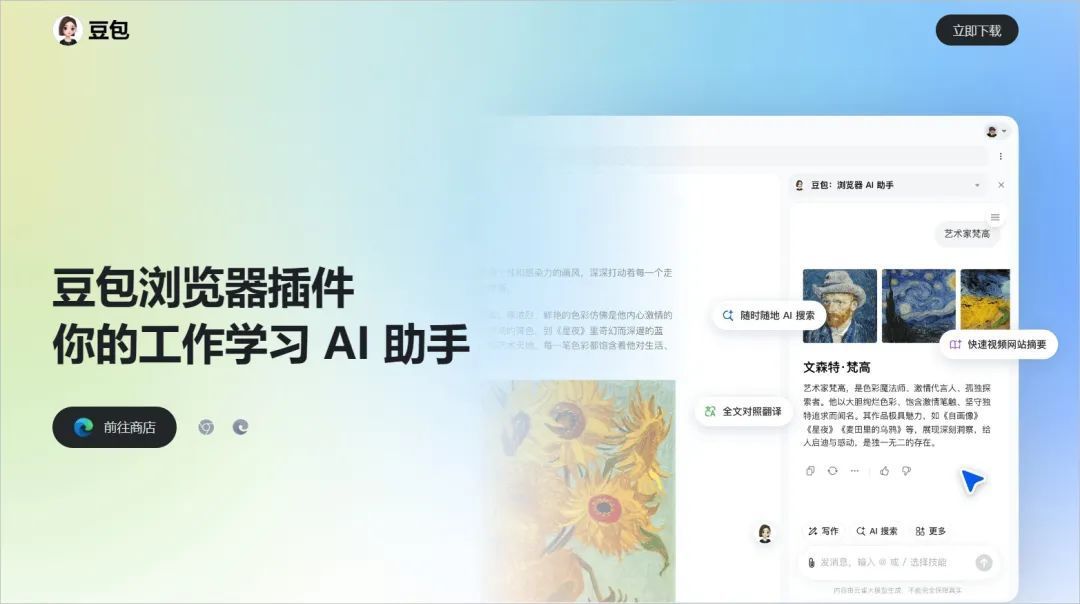
Task: Attach a file using the paperclip icon
Action: [811, 563]
